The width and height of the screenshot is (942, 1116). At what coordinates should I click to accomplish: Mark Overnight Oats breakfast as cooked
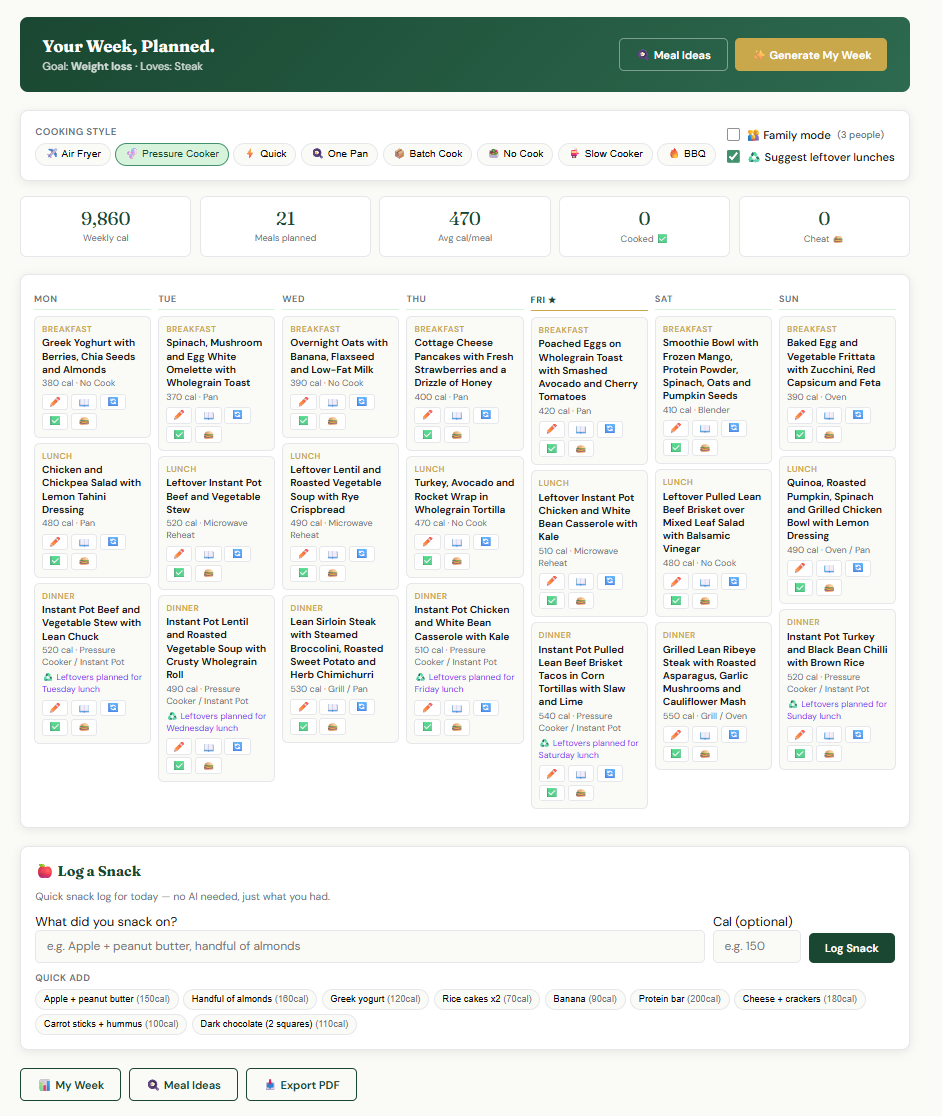point(303,421)
